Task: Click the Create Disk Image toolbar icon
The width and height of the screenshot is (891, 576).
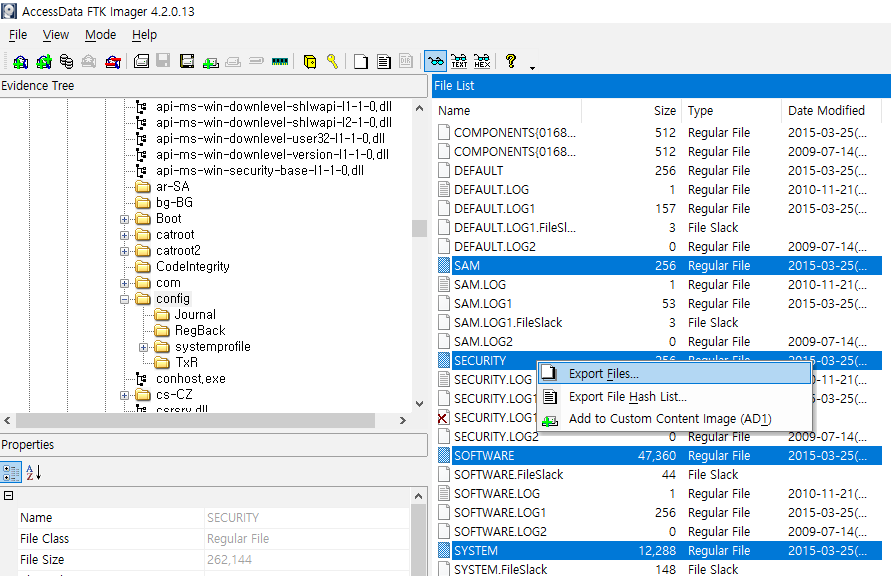Action: [141, 61]
